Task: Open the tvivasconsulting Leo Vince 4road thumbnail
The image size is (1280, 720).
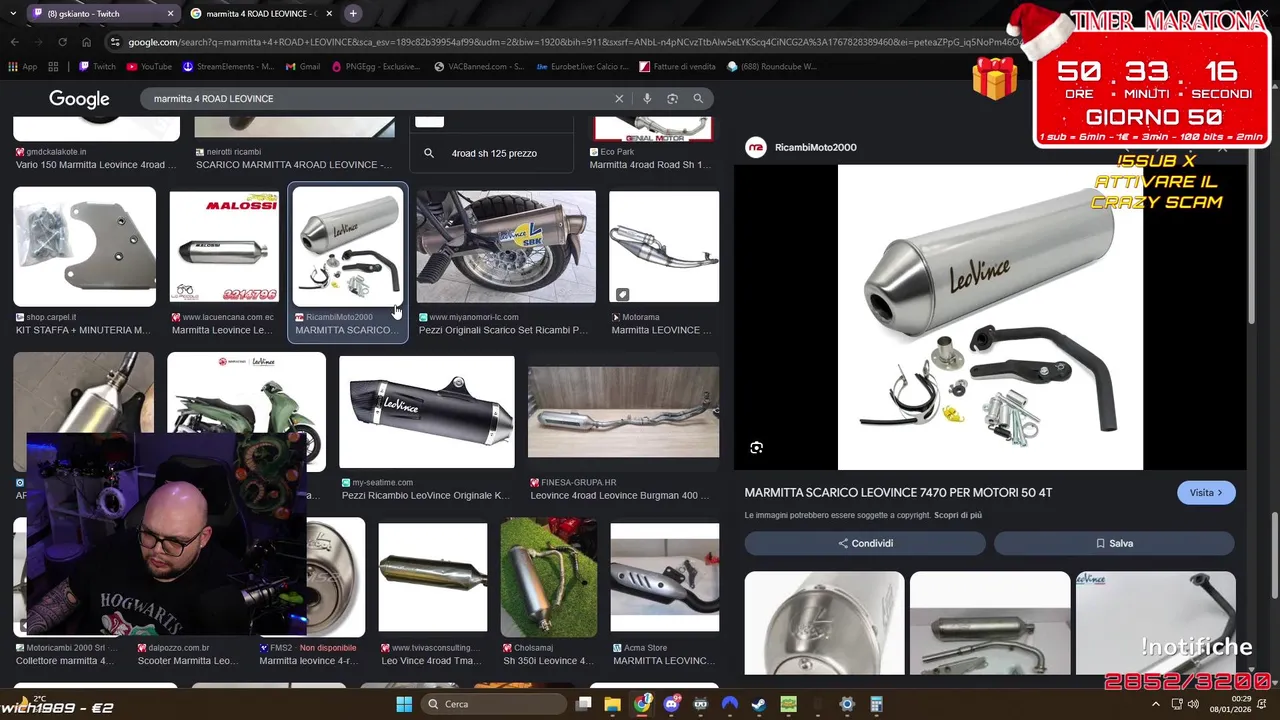Action: 433,578
